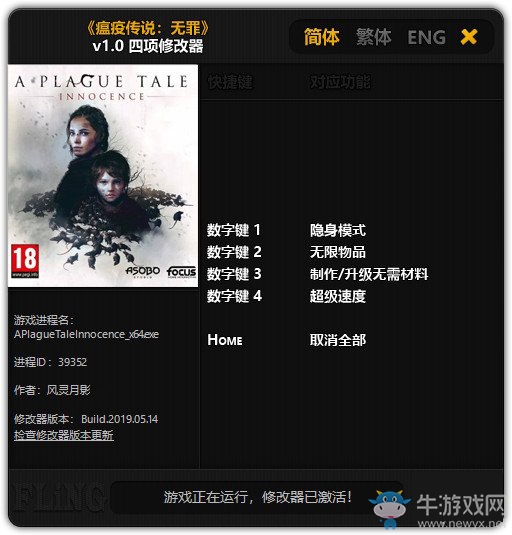Viewport: 512px width, 535px height.
Task: Toggle 制作/升级无需材料 option
Action: pyautogui.click(x=369, y=274)
